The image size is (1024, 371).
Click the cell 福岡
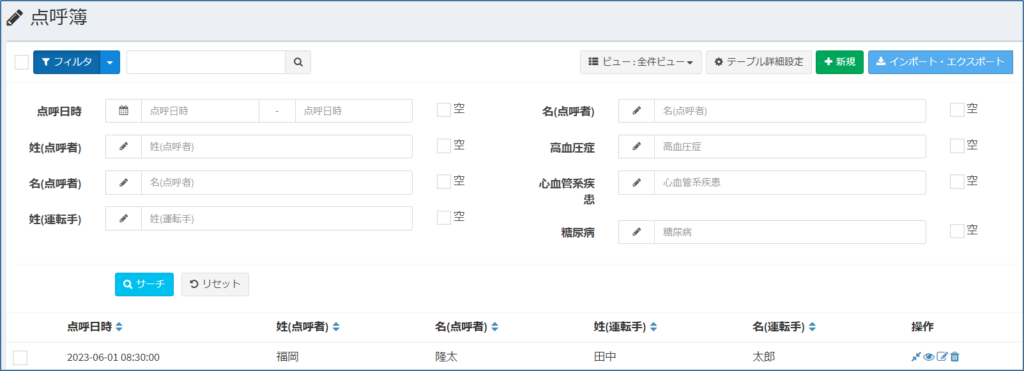pos(288,357)
